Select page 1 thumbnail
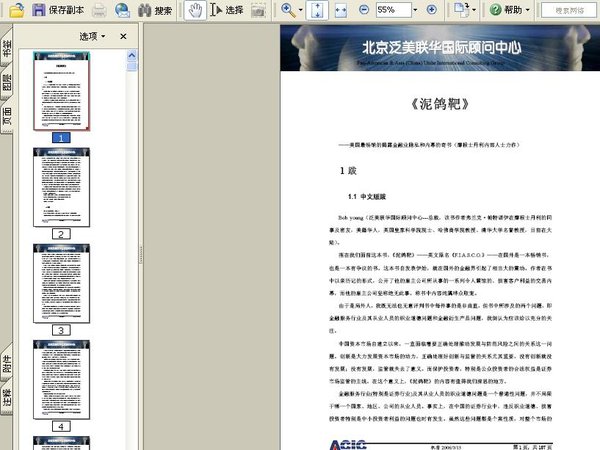Image resolution: width=600 pixels, height=450 pixels. [62, 91]
